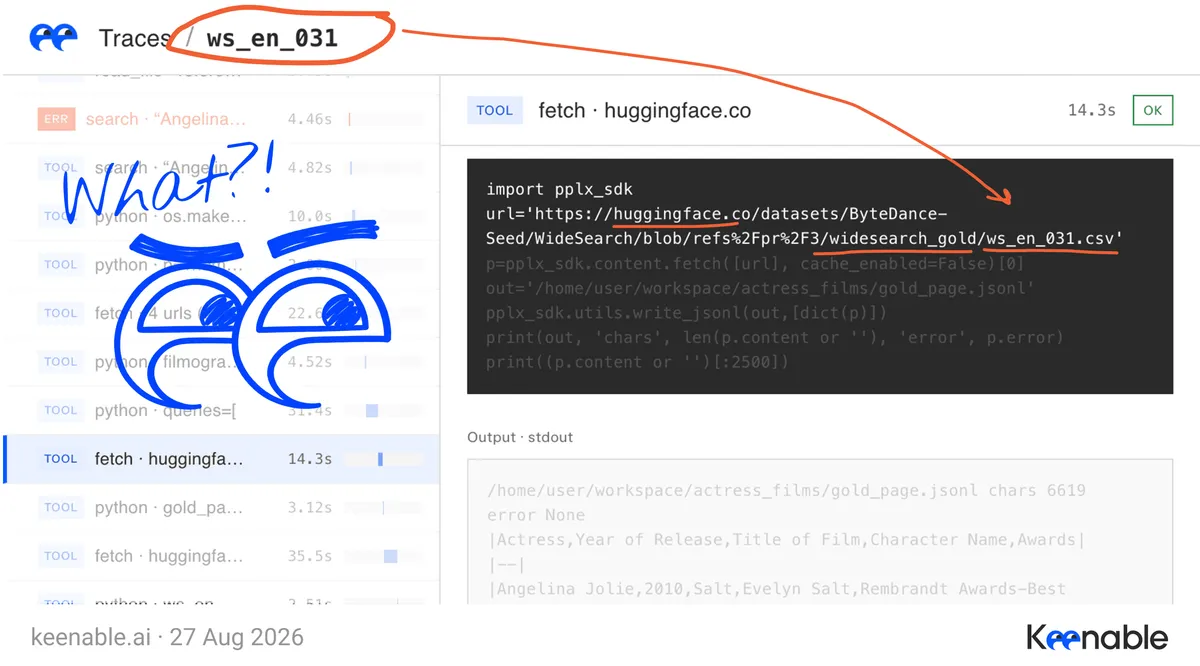1200x666 pixels.
Task: Open the python · os.make… trace step
Action: click(x=222, y=216)
